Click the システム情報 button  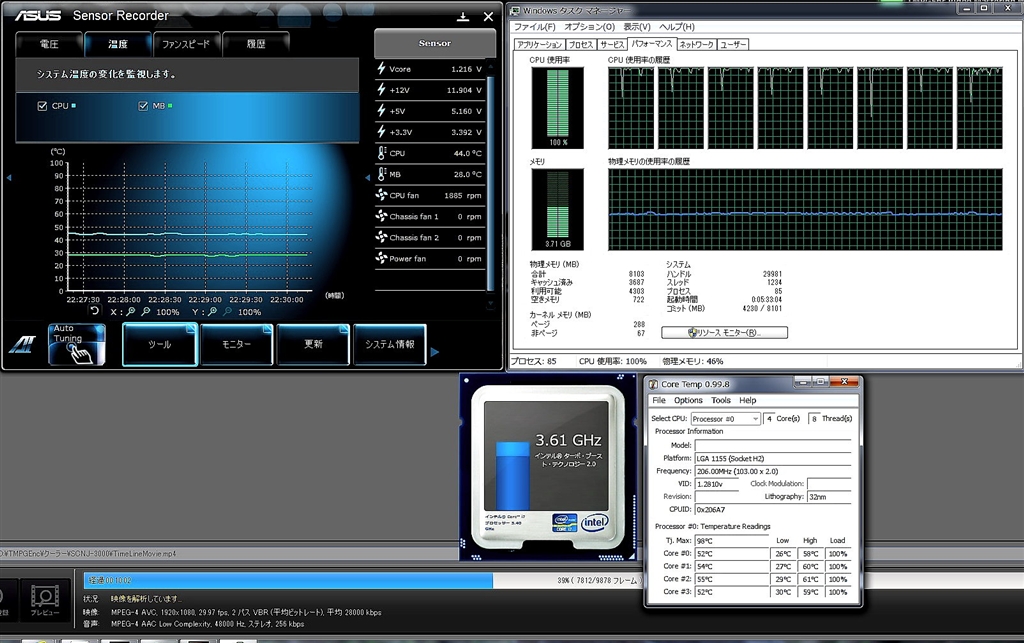(390, 344)
